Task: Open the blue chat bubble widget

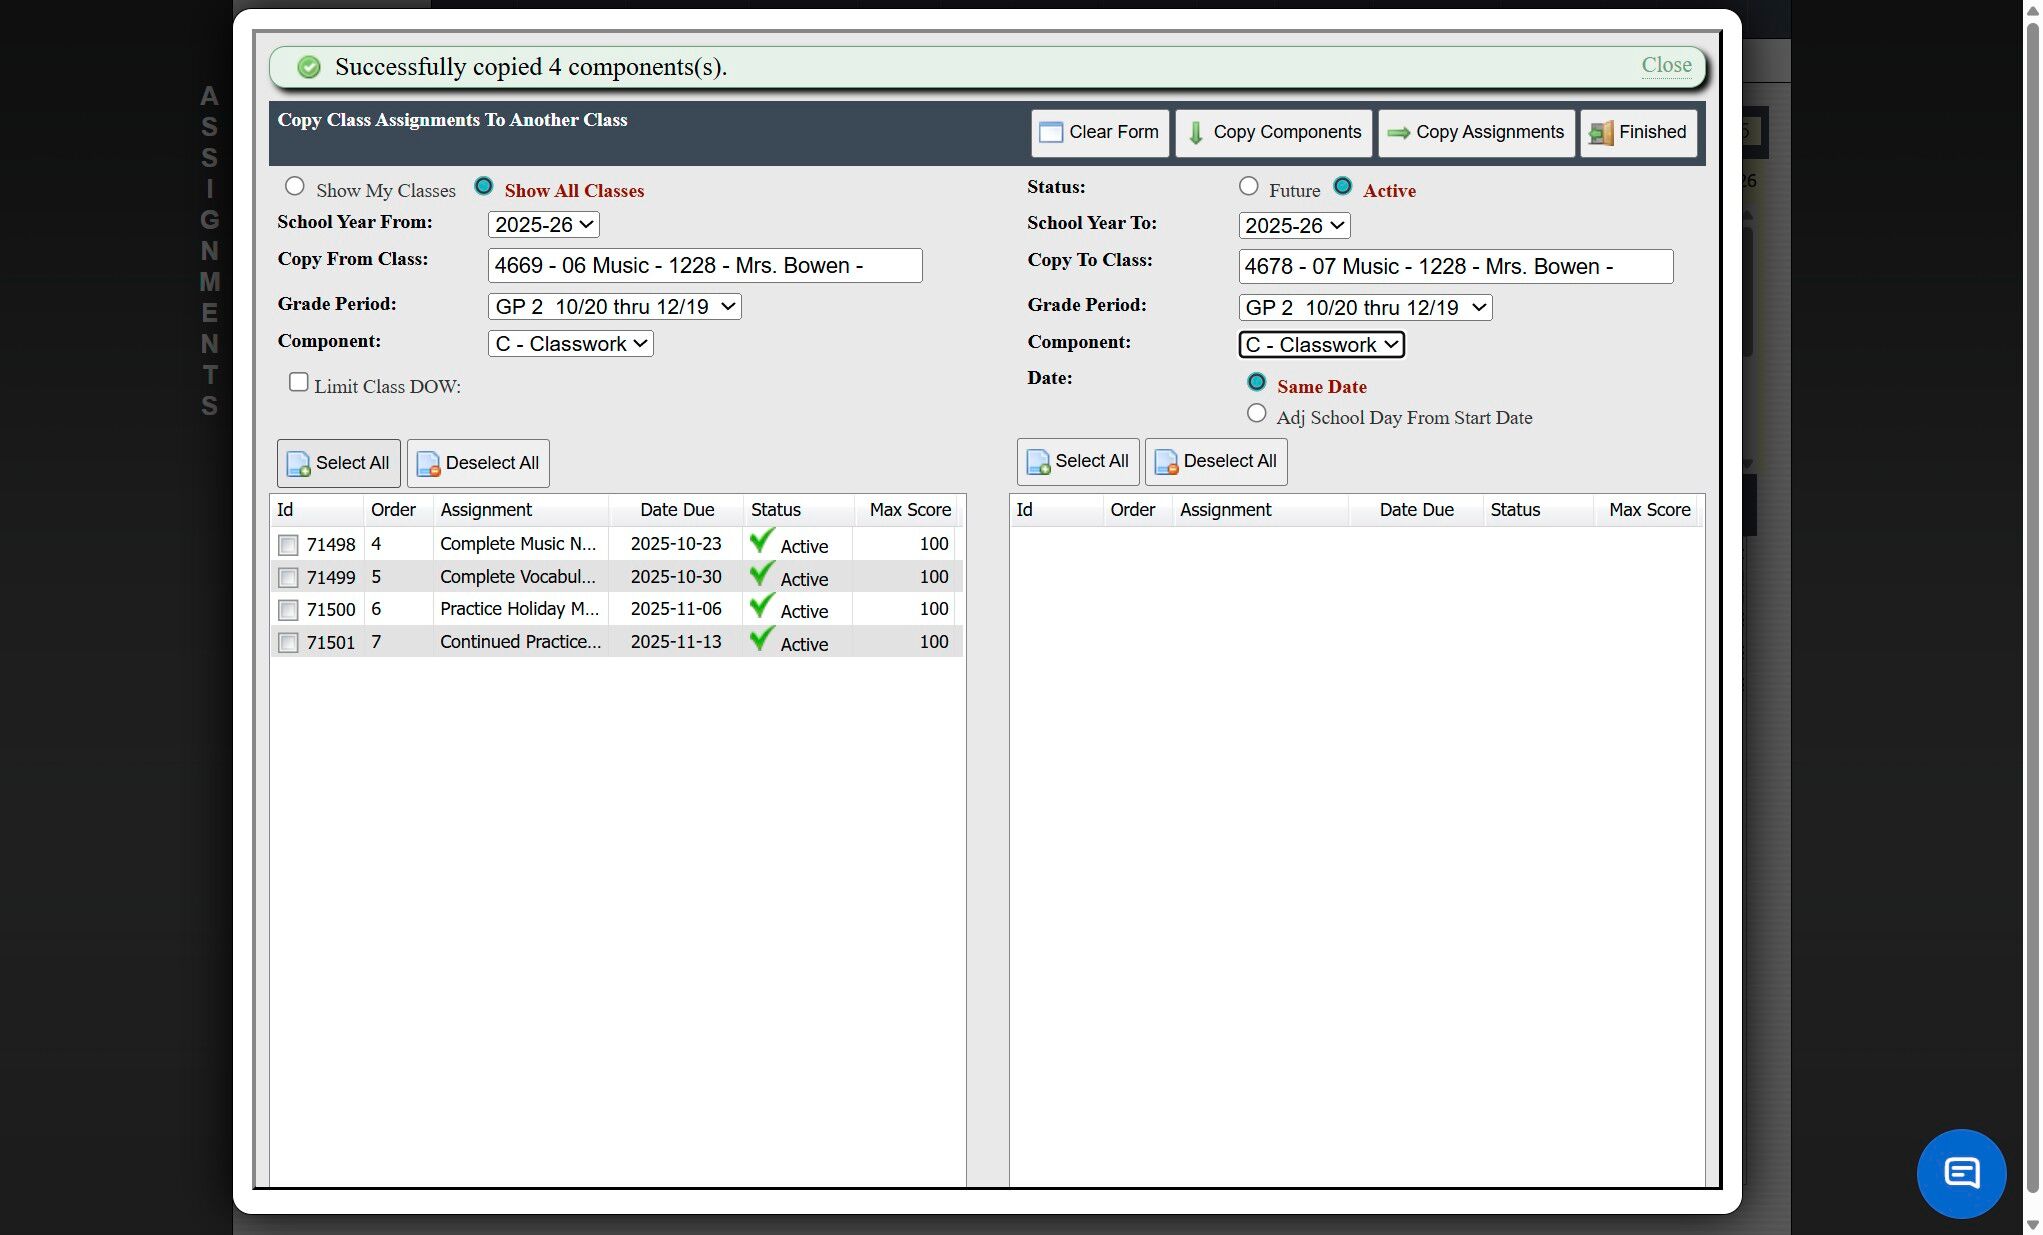Action: [x=1960, y=1173]
